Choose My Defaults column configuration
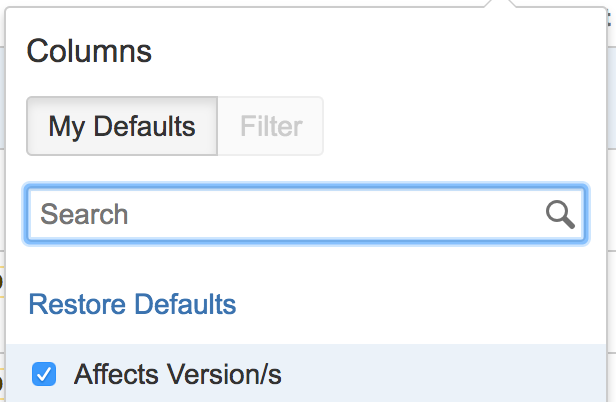This screenshot has height=402, width=616. point(122,126)
